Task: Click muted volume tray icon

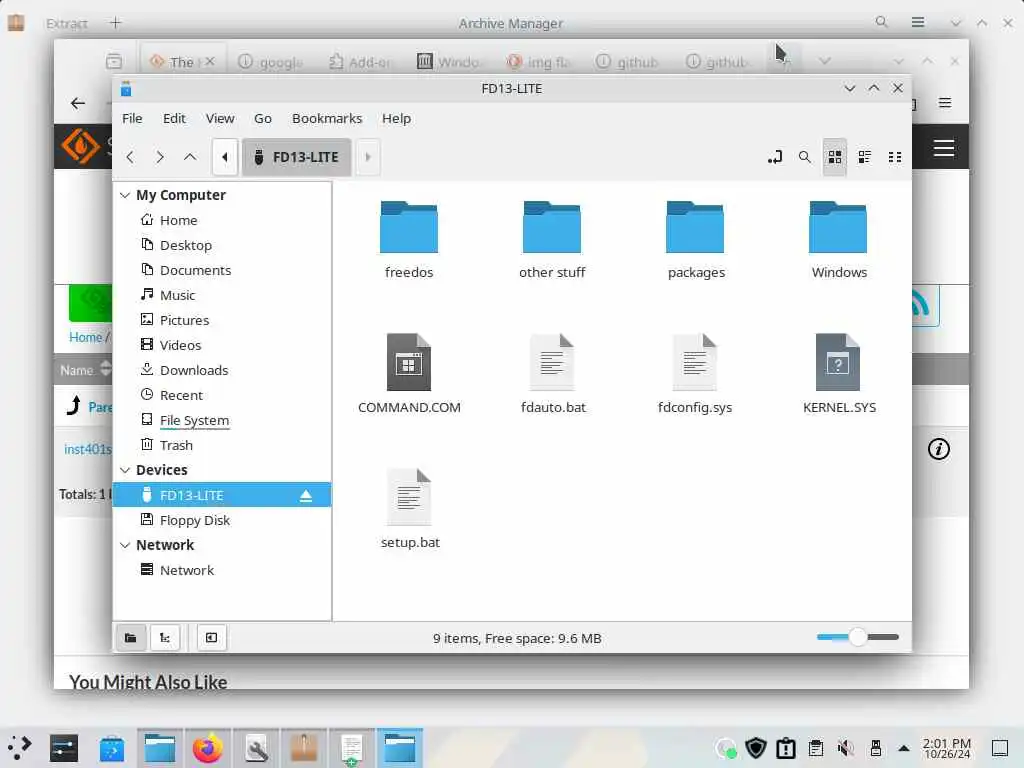Action: (846, 748)
